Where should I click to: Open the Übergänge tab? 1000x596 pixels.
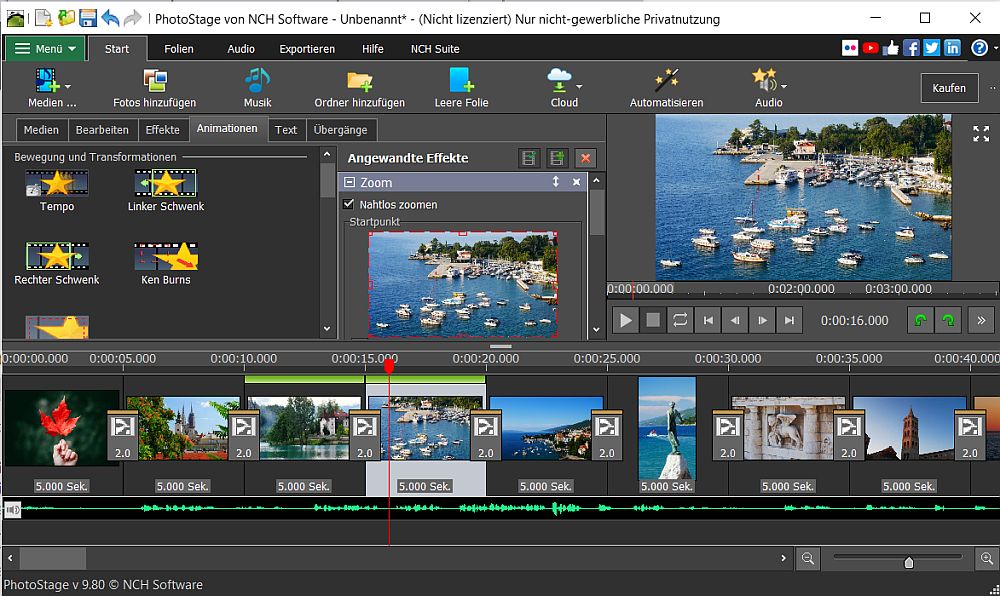pos(340,130)
